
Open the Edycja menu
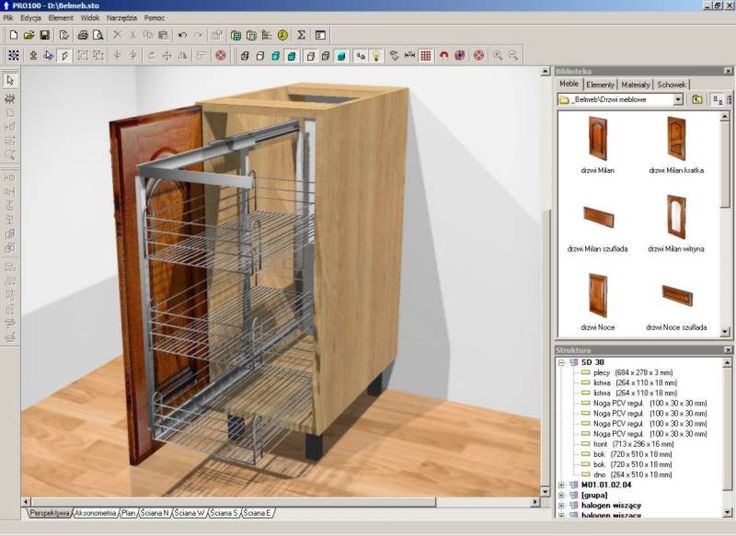coord(31,18)
